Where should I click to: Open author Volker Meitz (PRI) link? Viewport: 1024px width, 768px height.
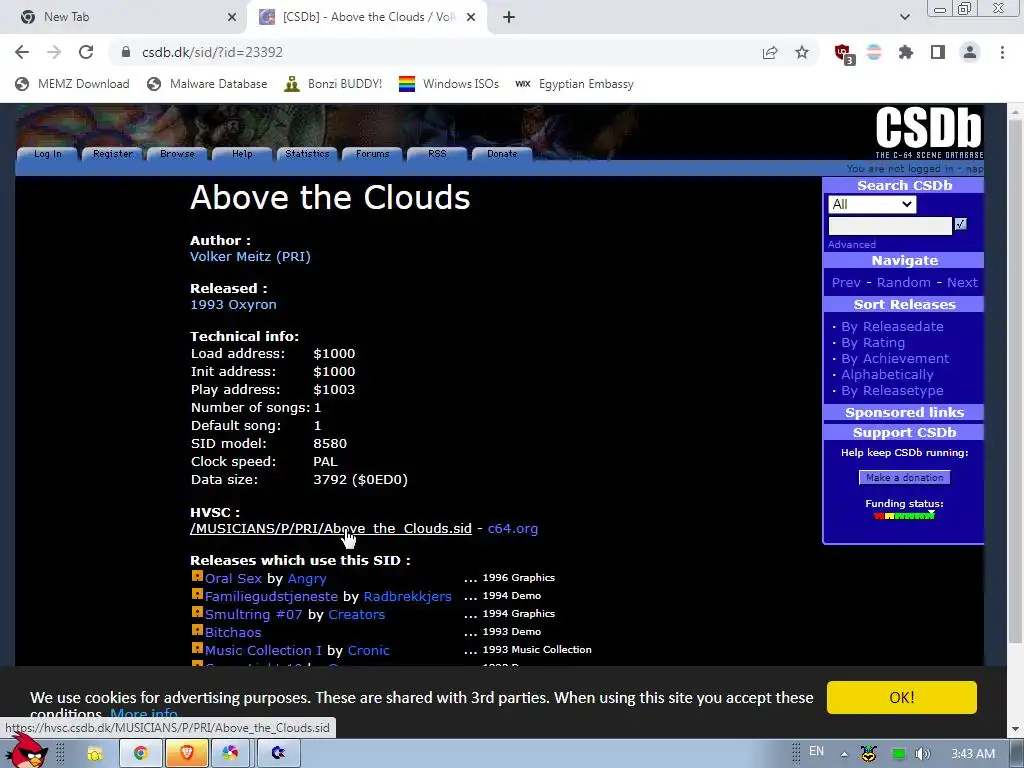[x=250, y=257]
